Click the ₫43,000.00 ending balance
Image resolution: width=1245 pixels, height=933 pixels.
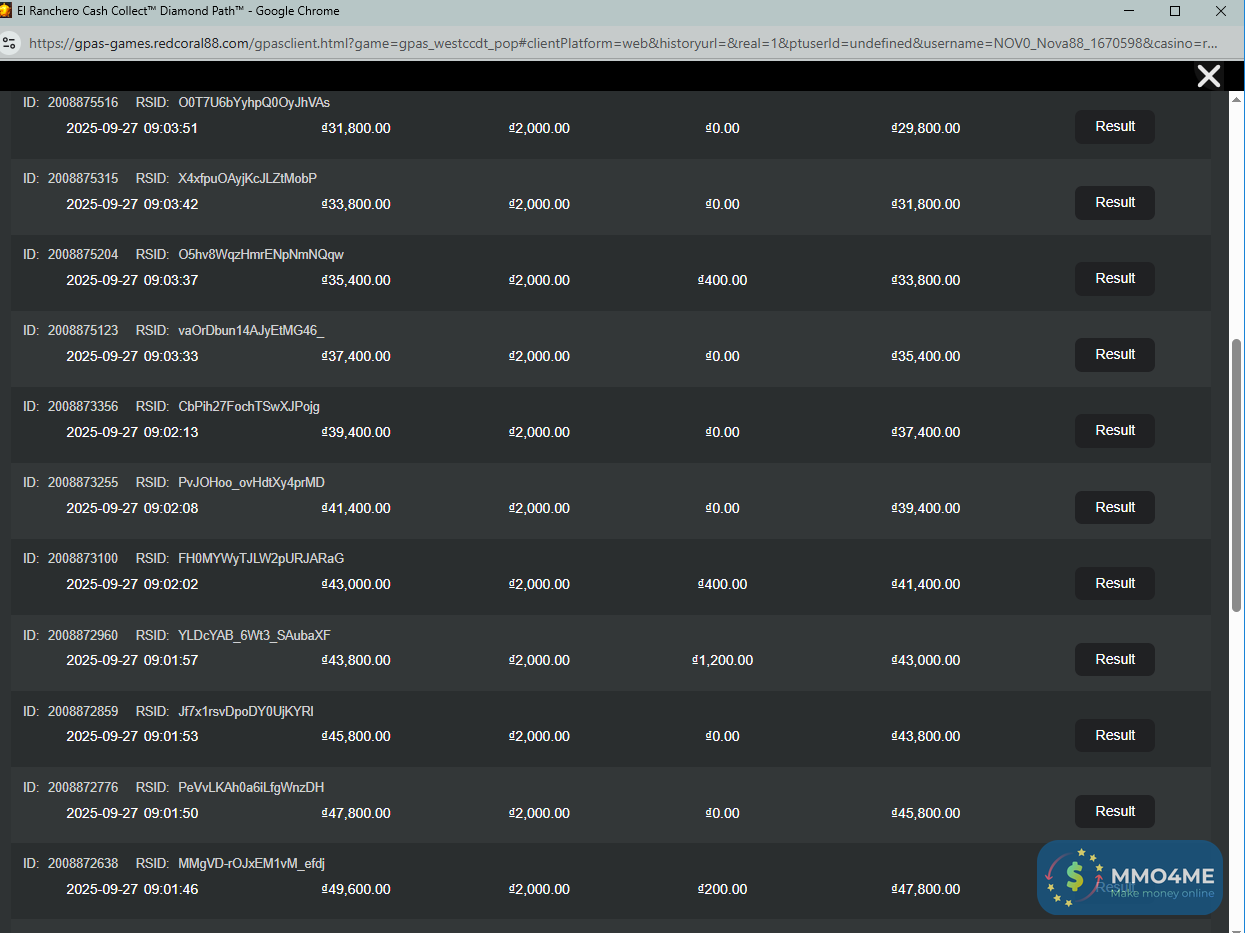[x=926, y=660]
